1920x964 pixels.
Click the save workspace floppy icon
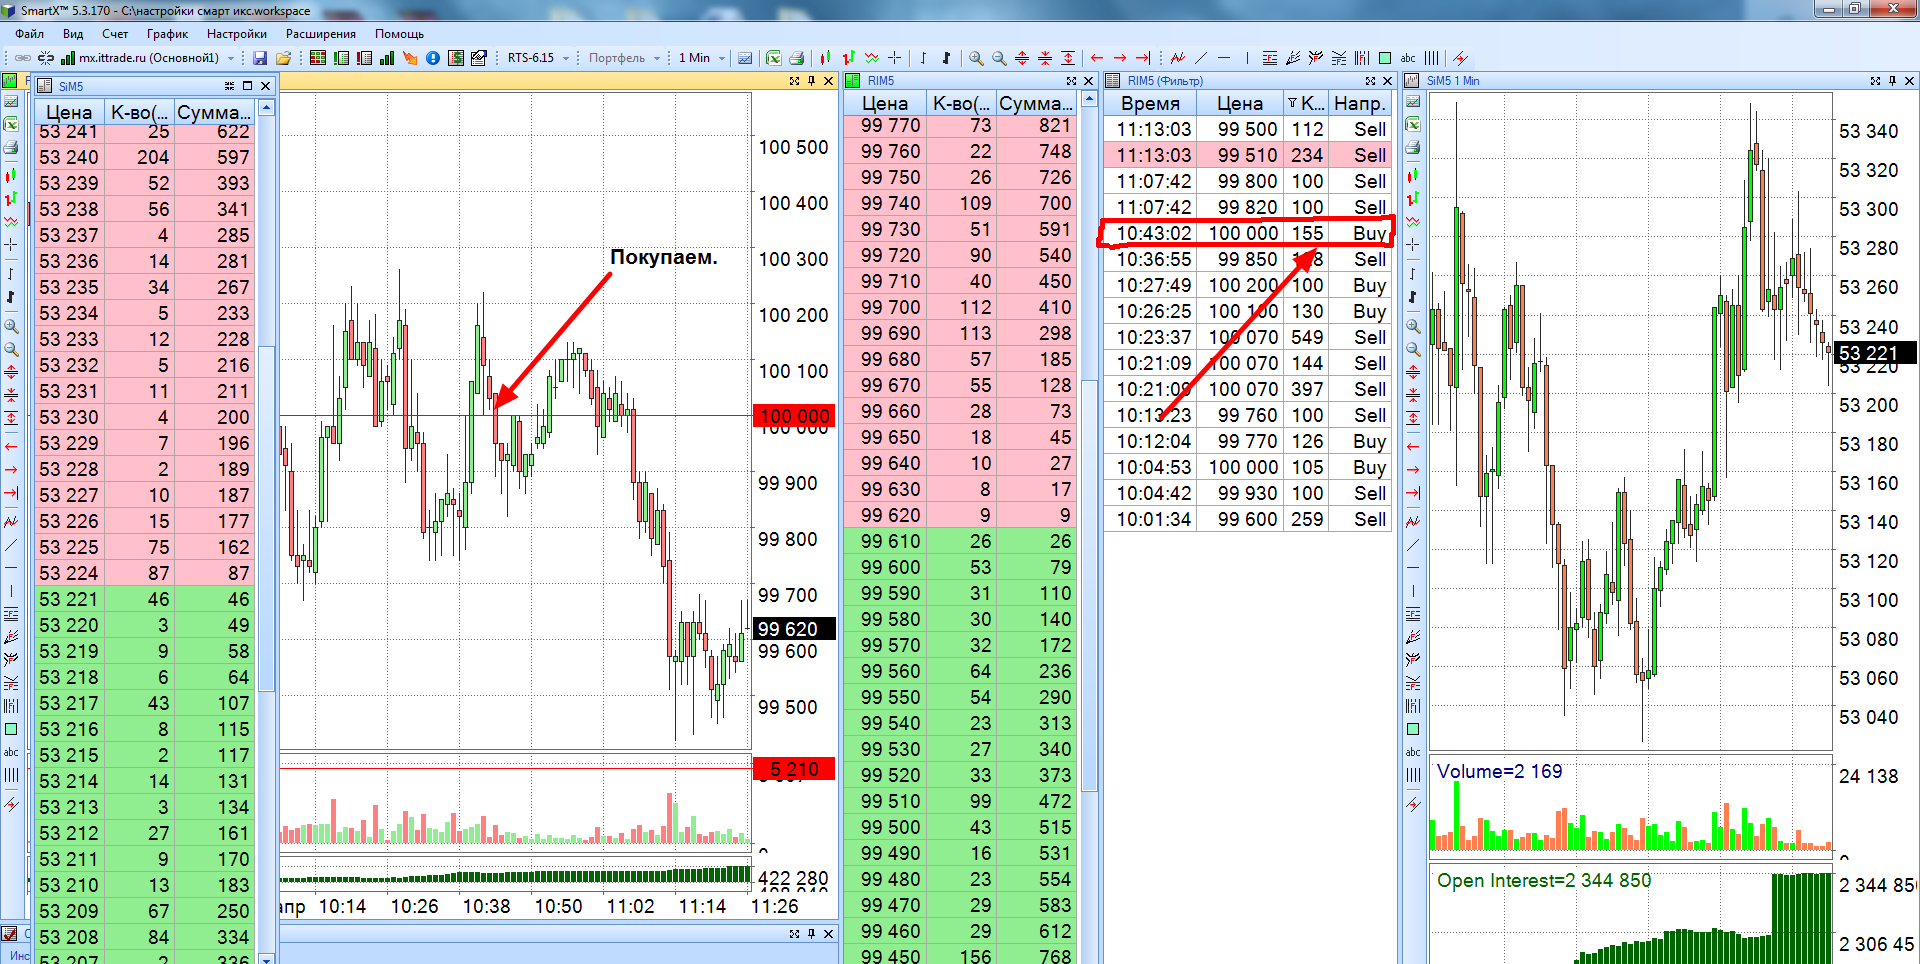(x=260, y=58)
